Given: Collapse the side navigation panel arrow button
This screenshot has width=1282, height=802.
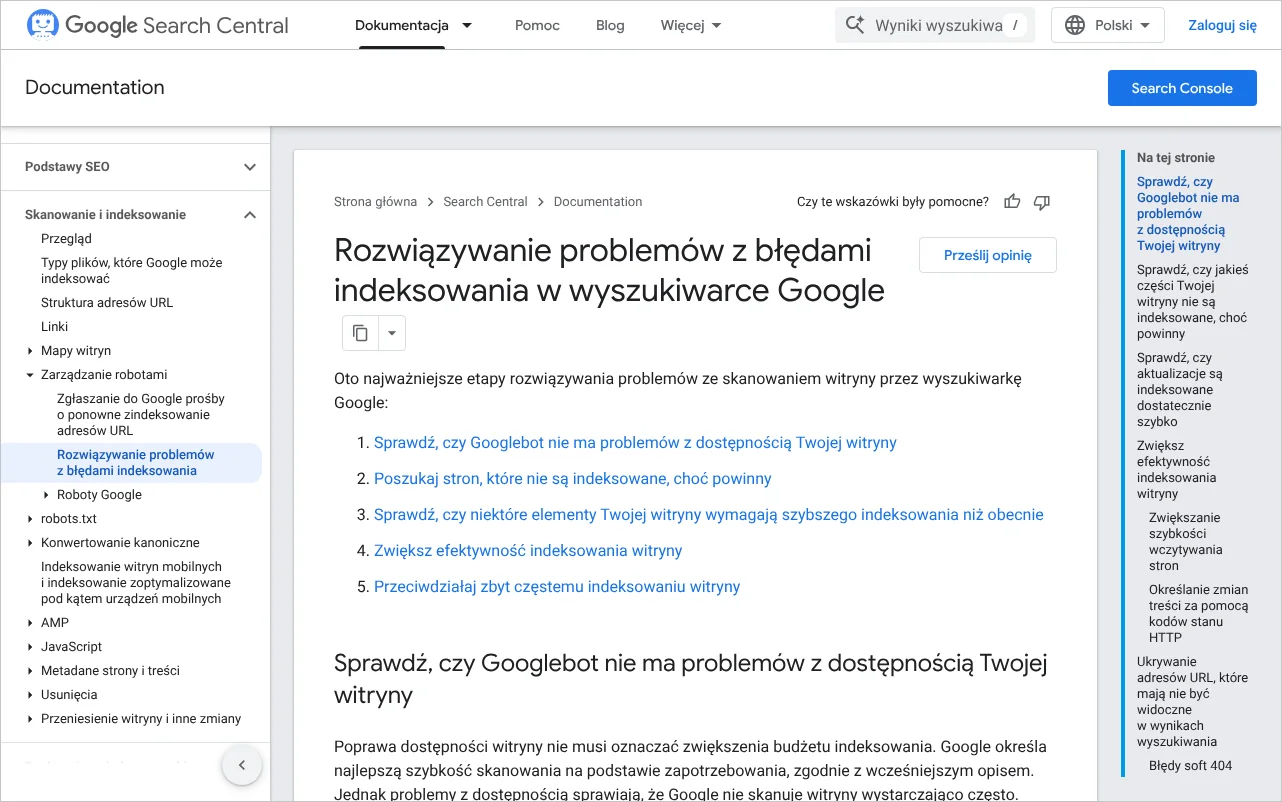Looking at the screenshot, I should tap(241, 766).
